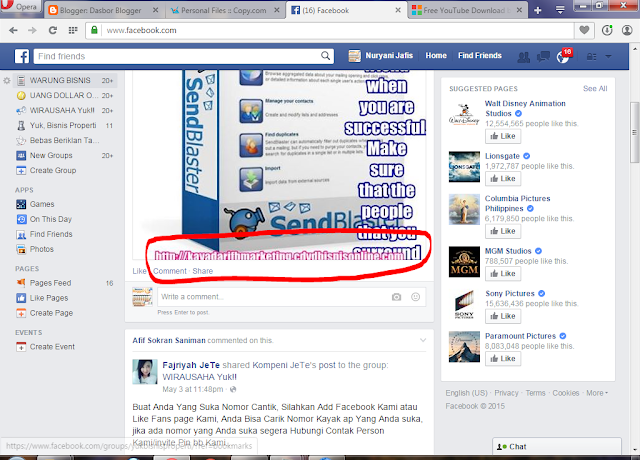Open Bebas Beriklan group
Screen dimensions: 640x460
tap(65, 140)
